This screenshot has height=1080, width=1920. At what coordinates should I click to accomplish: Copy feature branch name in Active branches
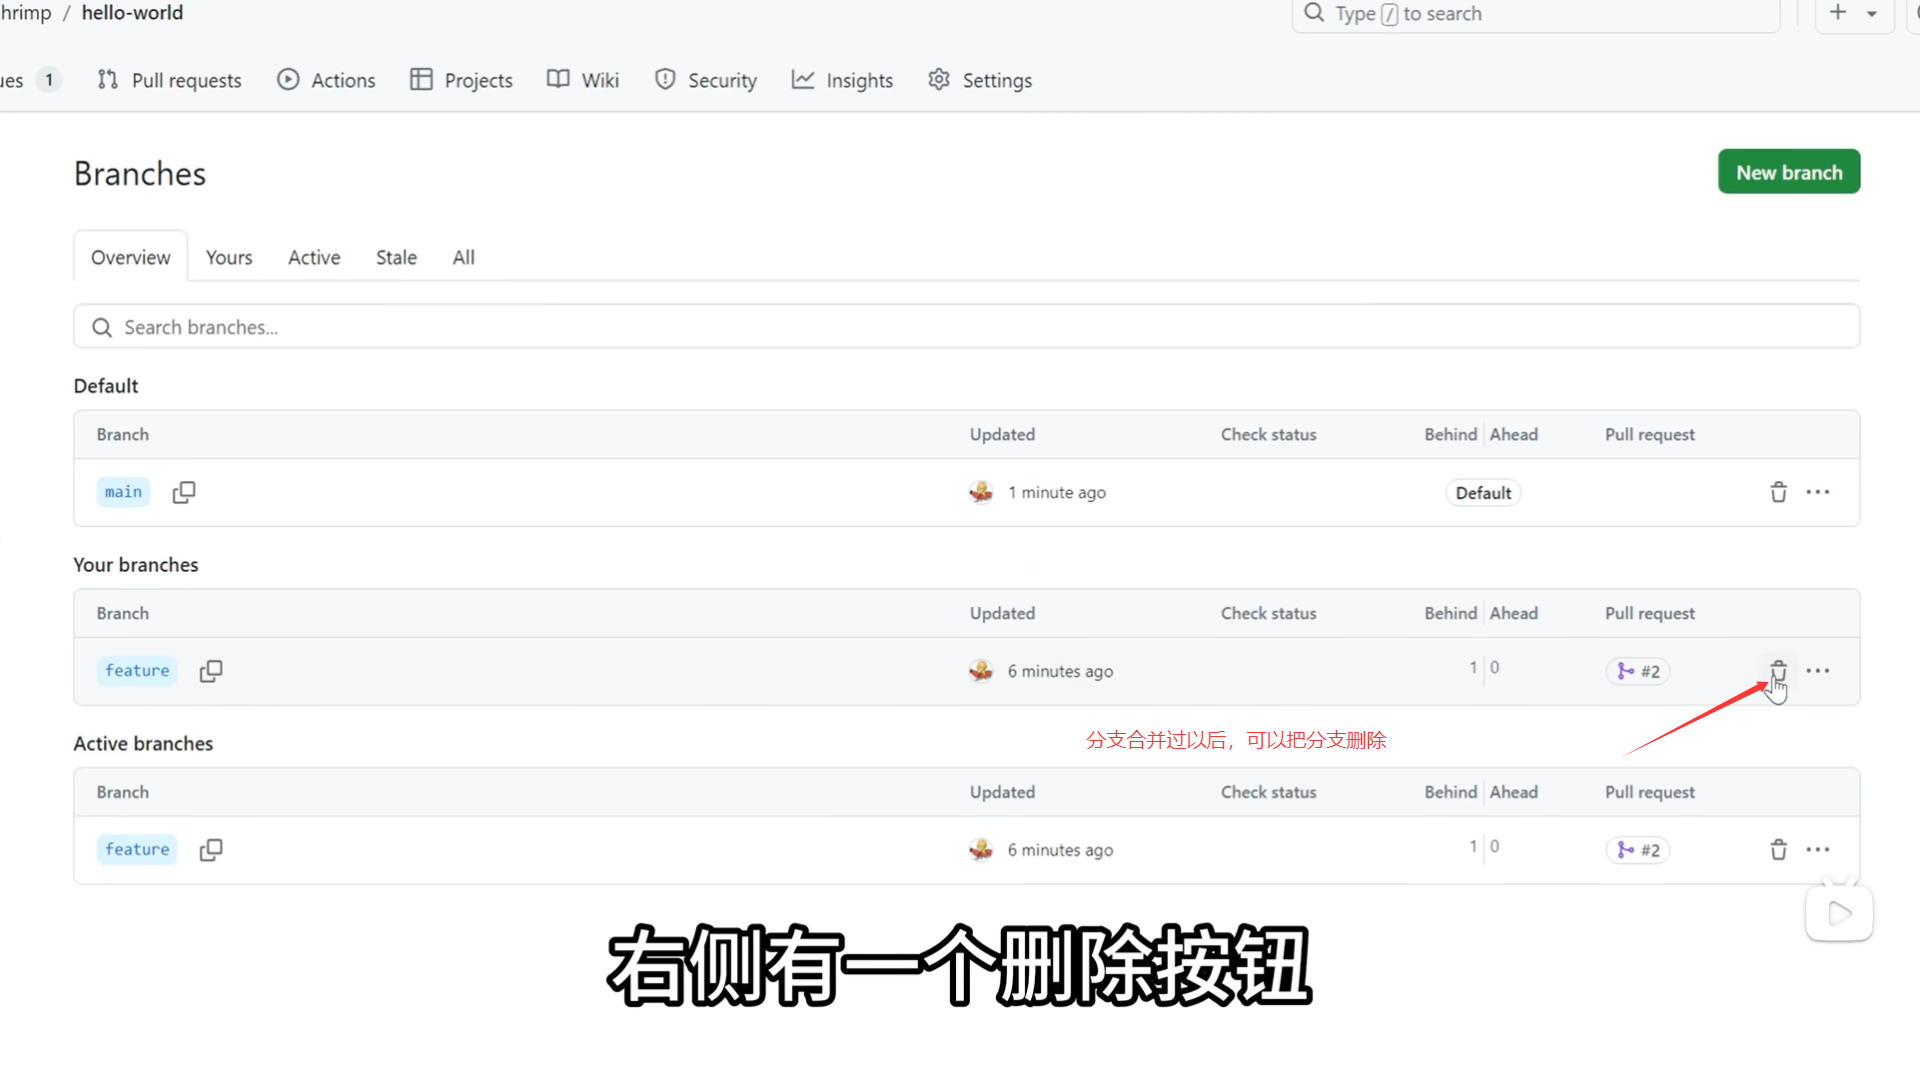pos(211,850)
